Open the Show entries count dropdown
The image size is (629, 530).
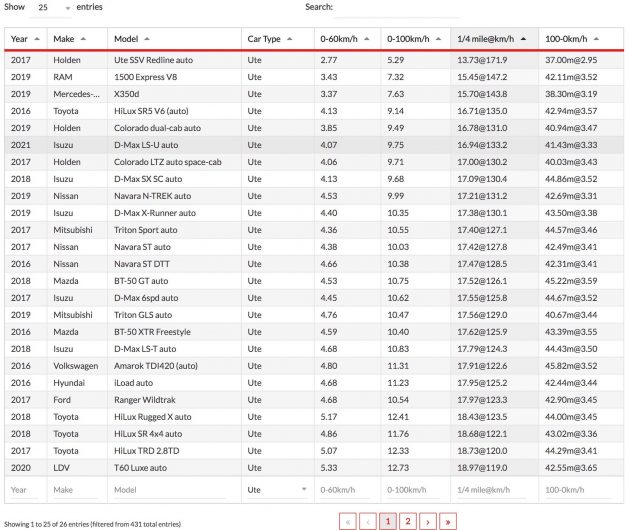click(x=51, y=8)
